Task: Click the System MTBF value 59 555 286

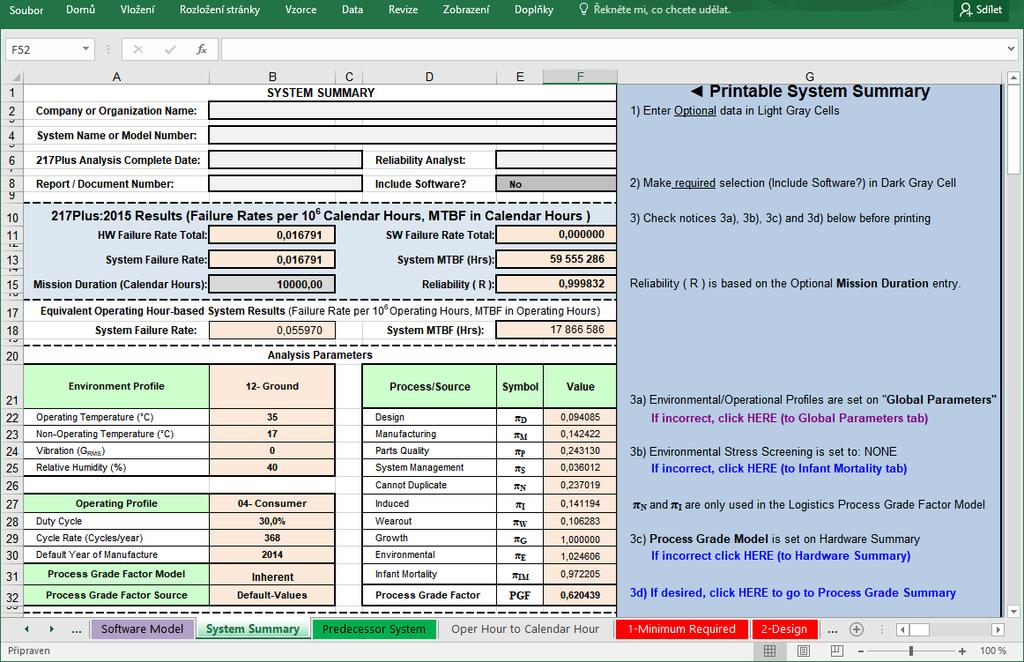Action: (556, 259)
